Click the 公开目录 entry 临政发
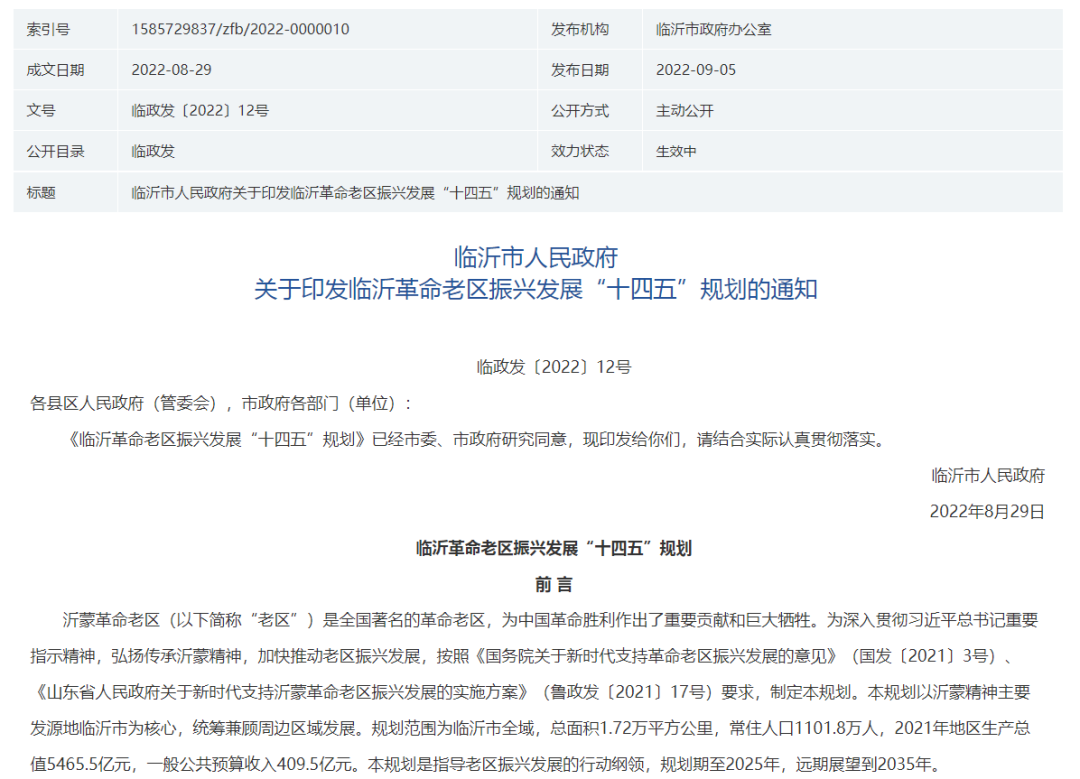 [x=154, y=152]
